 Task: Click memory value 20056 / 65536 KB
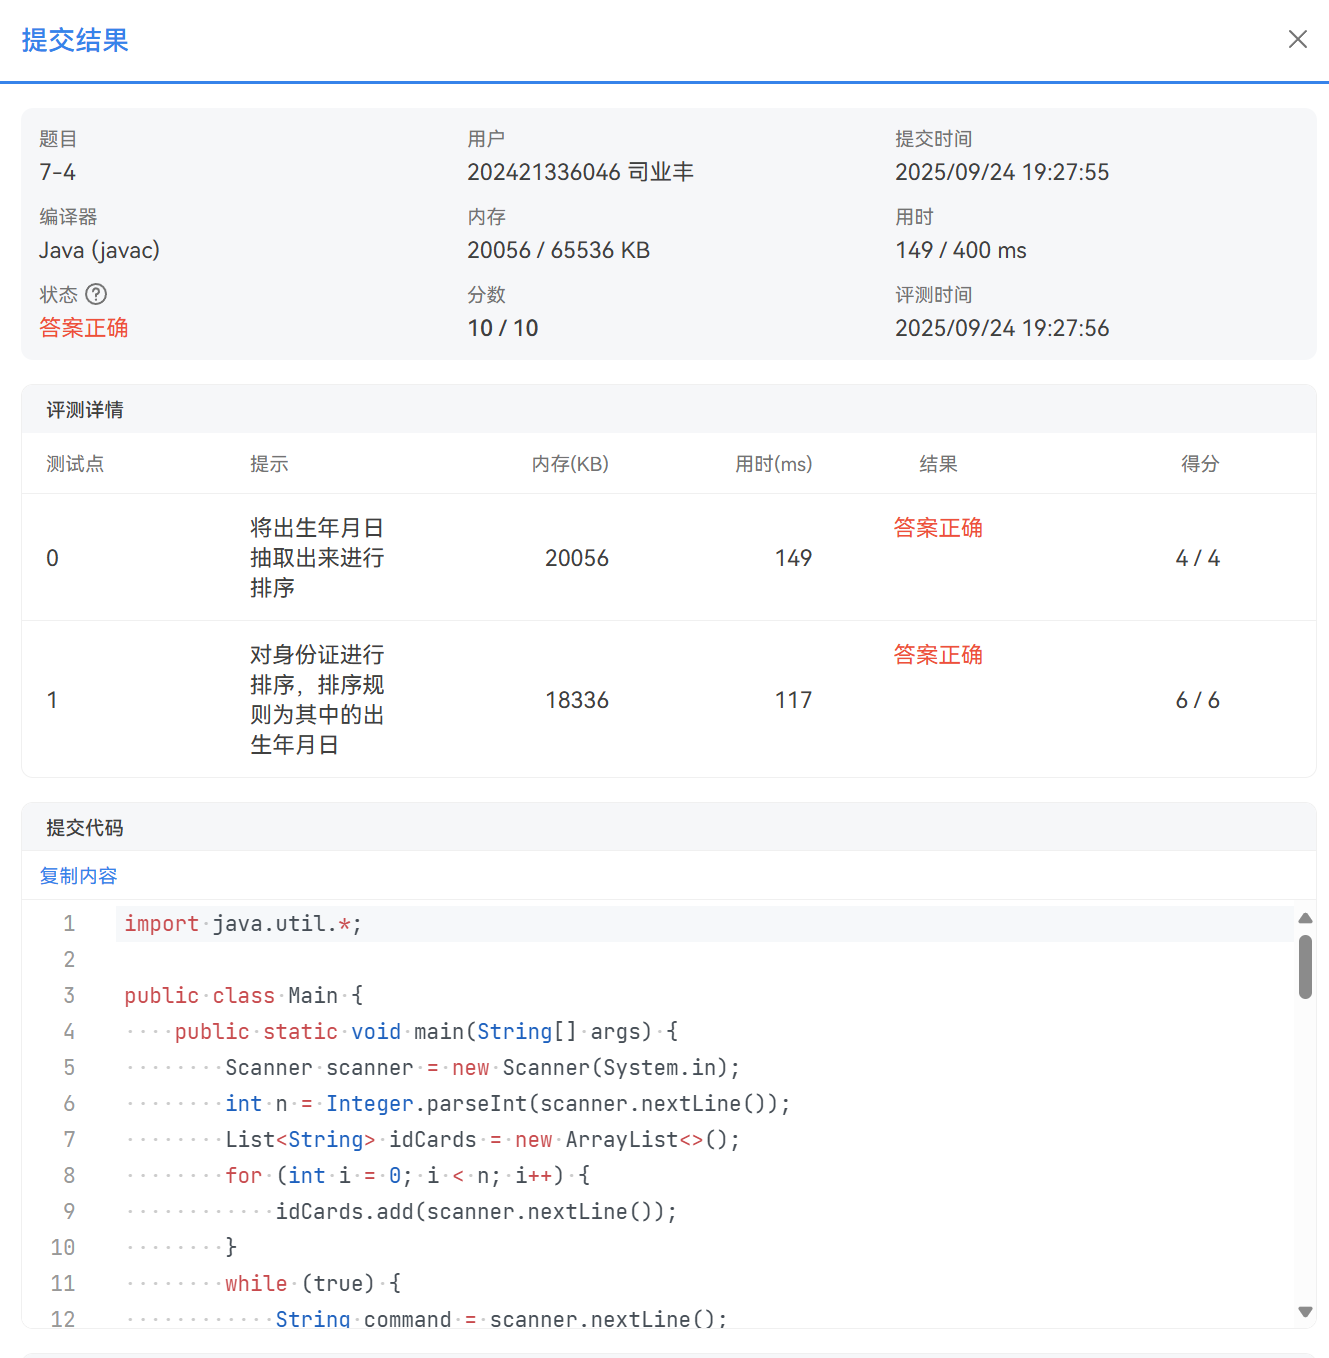click(x=558, y=250)
